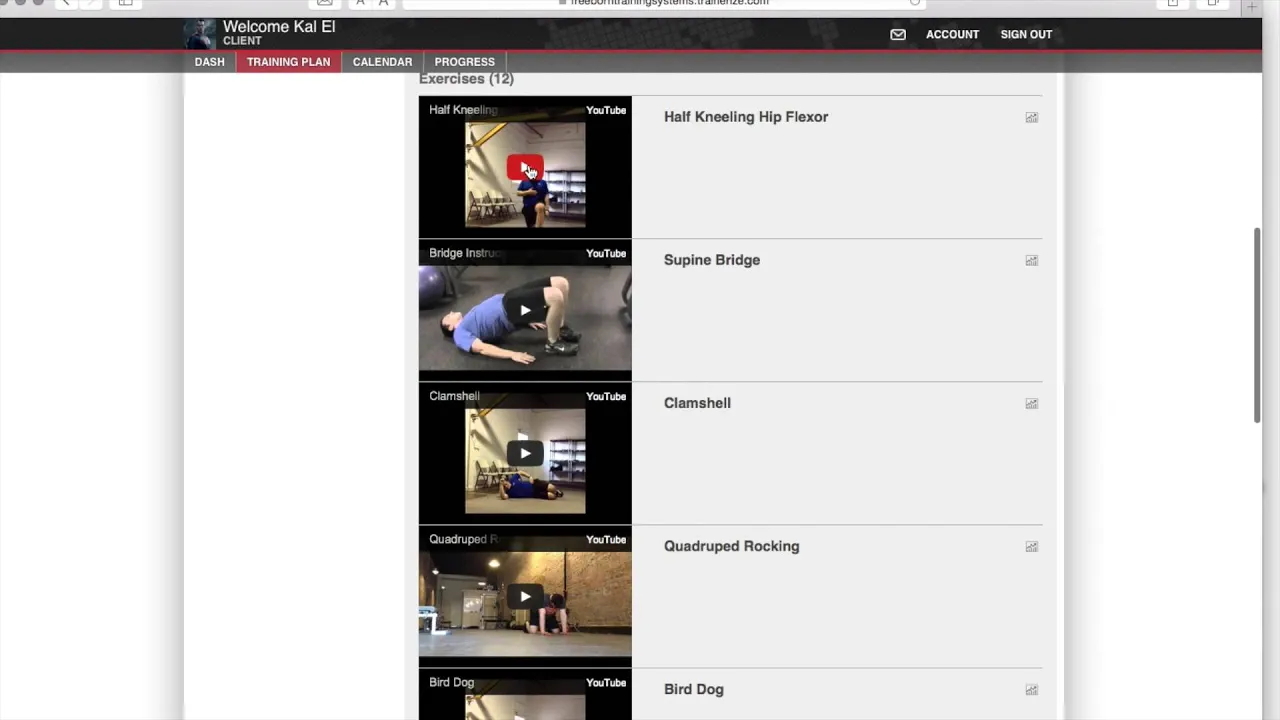Click YouTube logo on Bridge Instruction video
The height and width of the screenshot is (720, 1280).
(x=606, y=253)
